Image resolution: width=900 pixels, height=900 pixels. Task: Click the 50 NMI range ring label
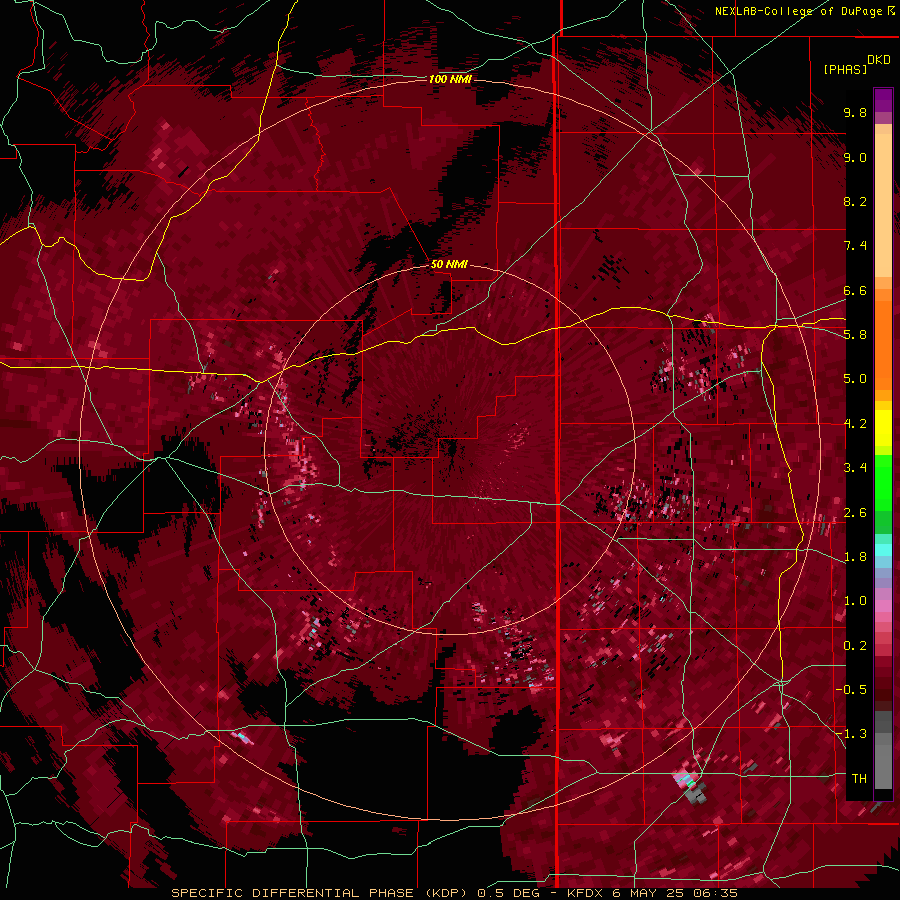coord(449,265)
